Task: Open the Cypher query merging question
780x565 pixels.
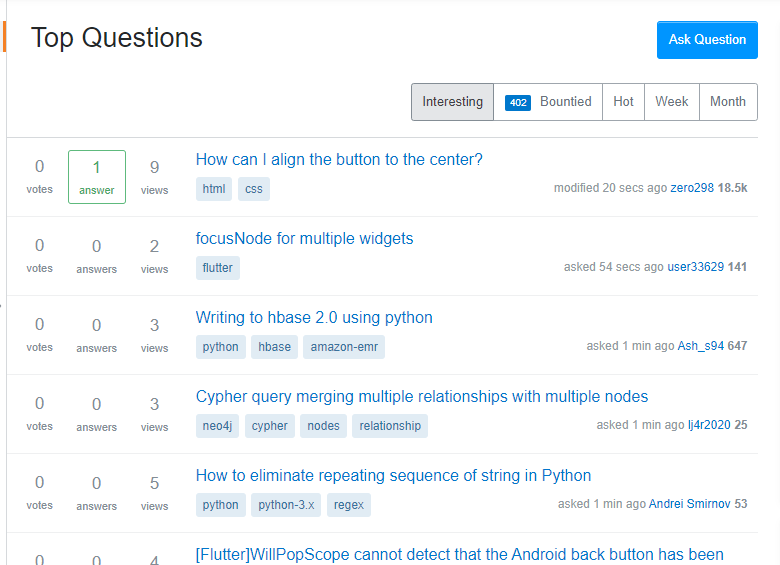Action: coord(421,397)
